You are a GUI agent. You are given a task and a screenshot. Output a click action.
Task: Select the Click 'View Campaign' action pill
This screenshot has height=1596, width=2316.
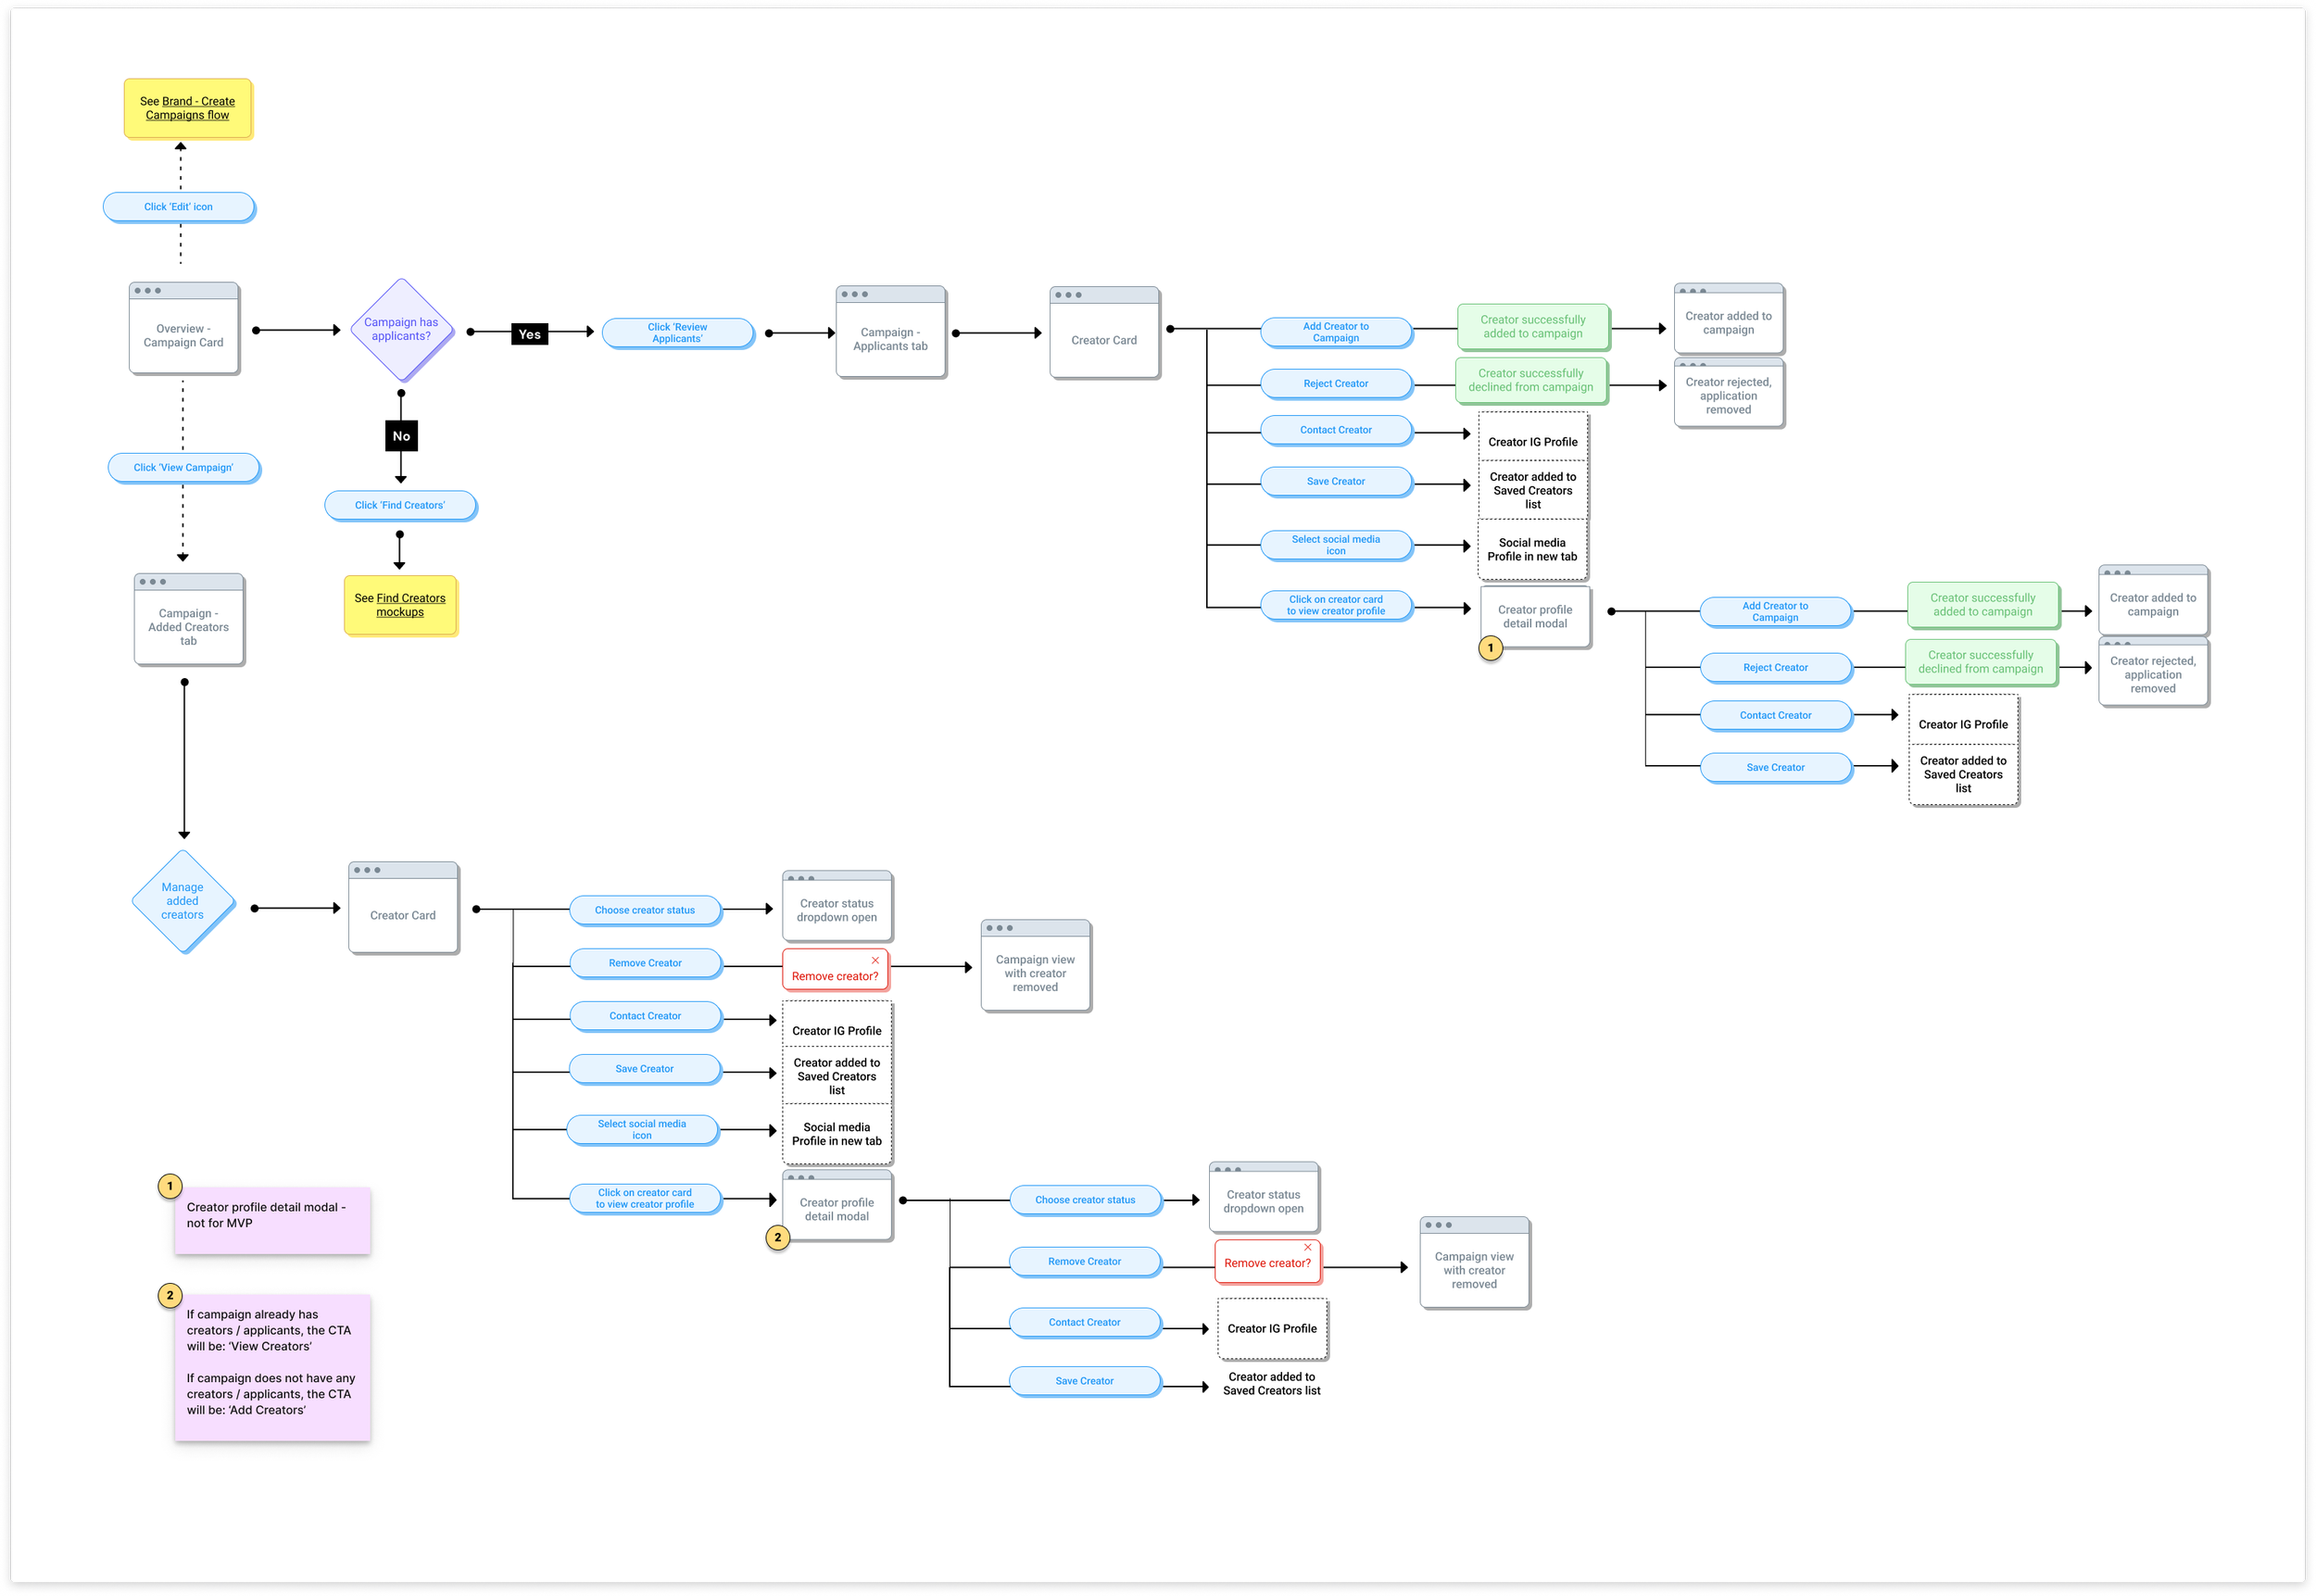pyautogui.click(x=183, y=467)
